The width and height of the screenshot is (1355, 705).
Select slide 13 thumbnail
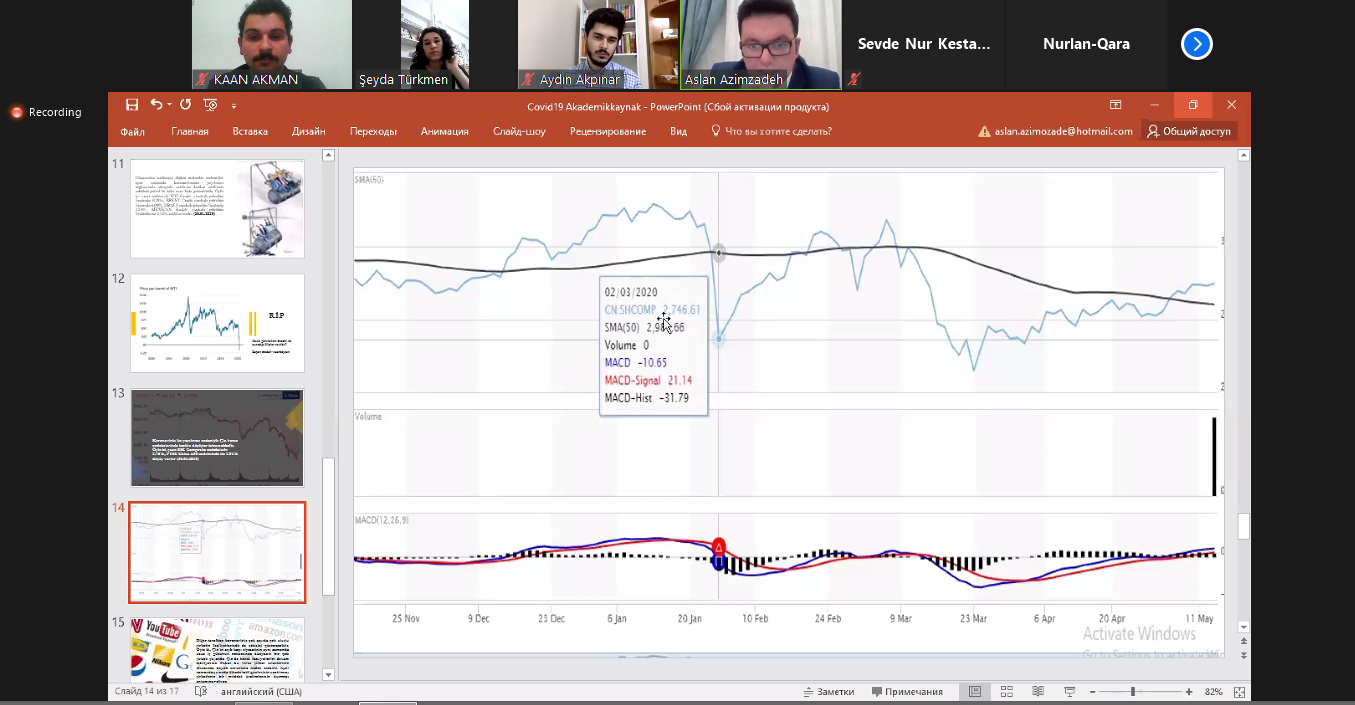(x=217, y=437)
